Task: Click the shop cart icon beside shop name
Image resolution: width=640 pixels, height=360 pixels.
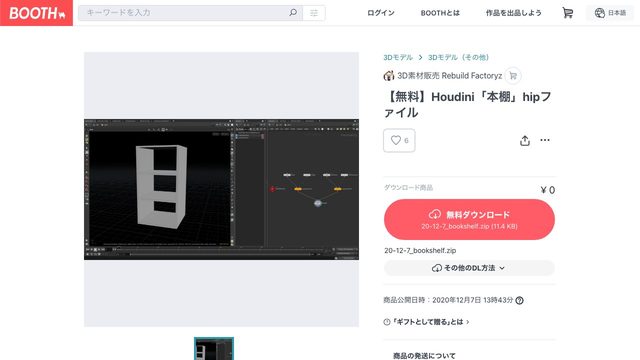Action: coord(513,76)
